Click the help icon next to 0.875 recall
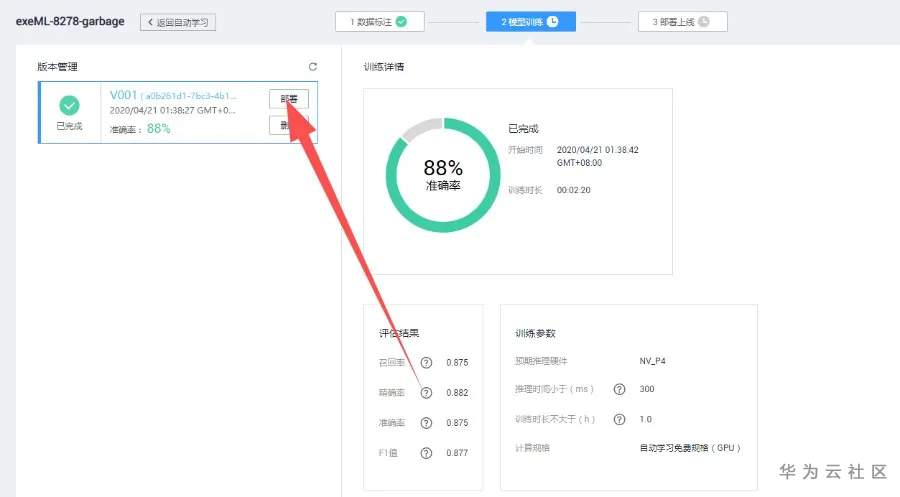The image size is (900, 497). pos(426,363)
